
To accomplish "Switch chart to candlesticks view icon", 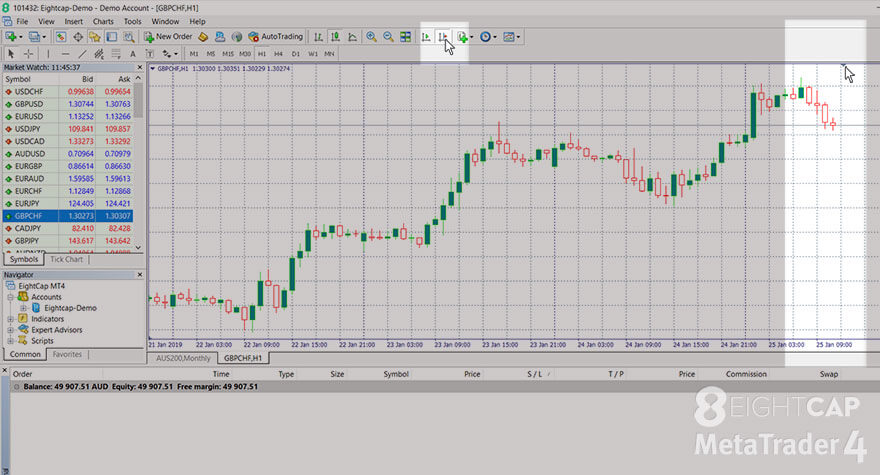I will (x=335, y=36).
